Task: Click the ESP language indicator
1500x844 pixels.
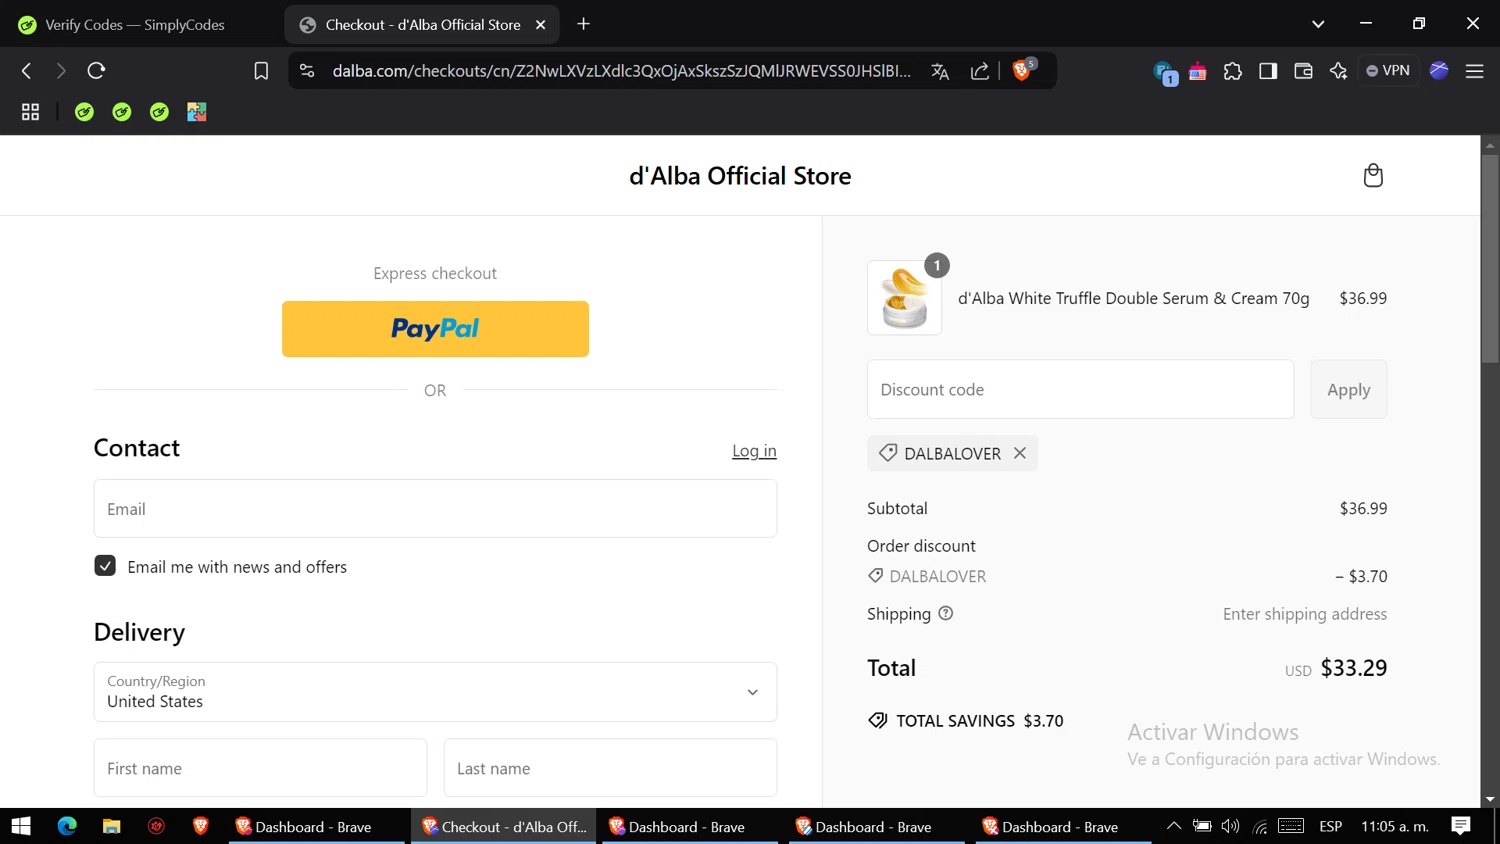Action: pos(1330,826)
